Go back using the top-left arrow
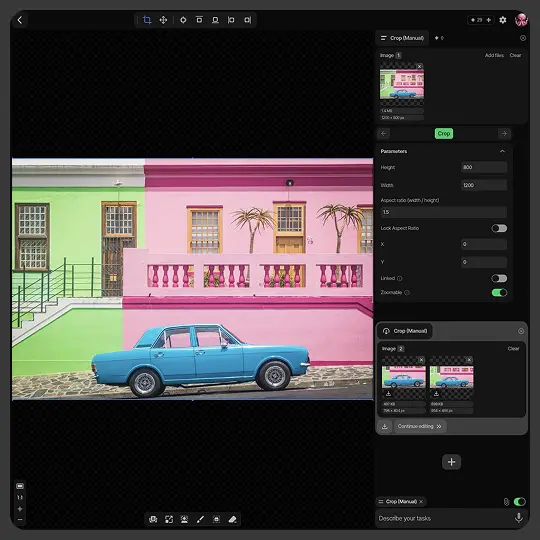540x540 pixels. (20, 20)
